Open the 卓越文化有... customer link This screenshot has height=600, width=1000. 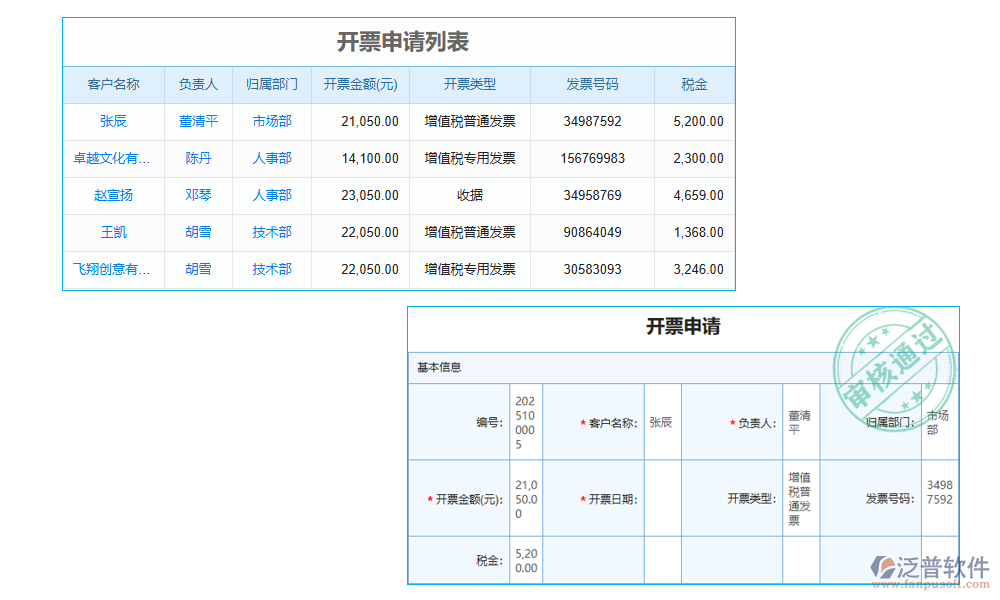point(113,158)
